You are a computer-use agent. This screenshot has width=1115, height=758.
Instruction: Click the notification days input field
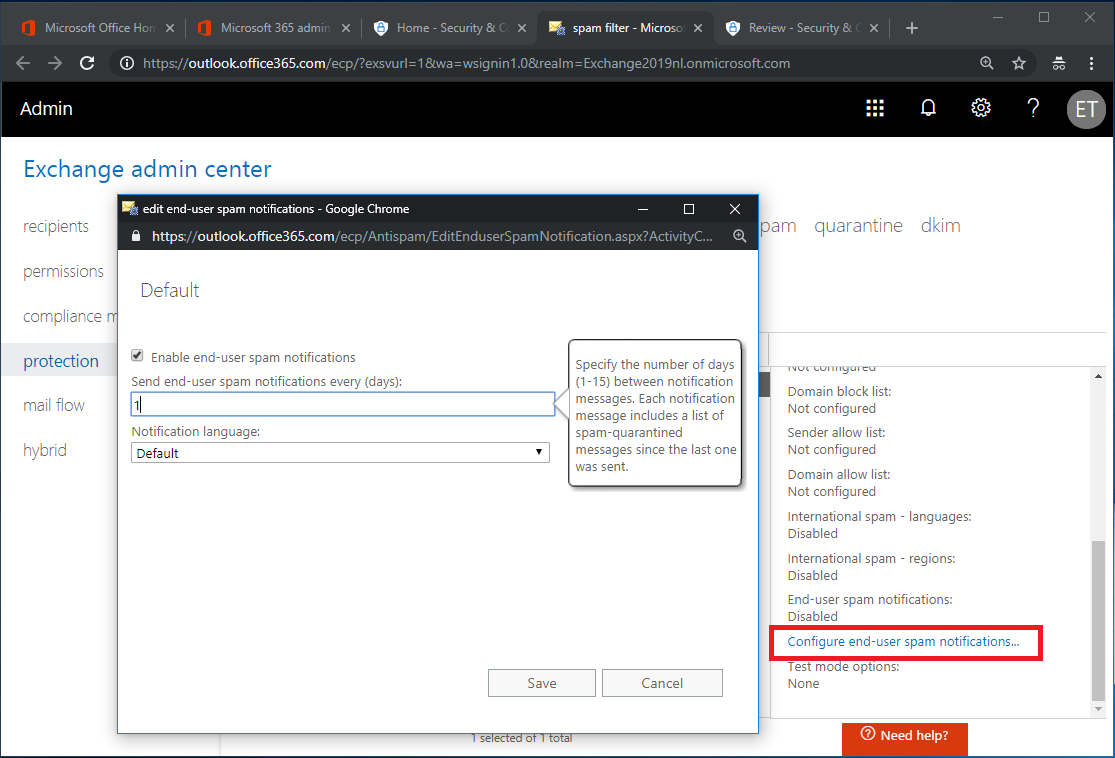pos(342,404)
